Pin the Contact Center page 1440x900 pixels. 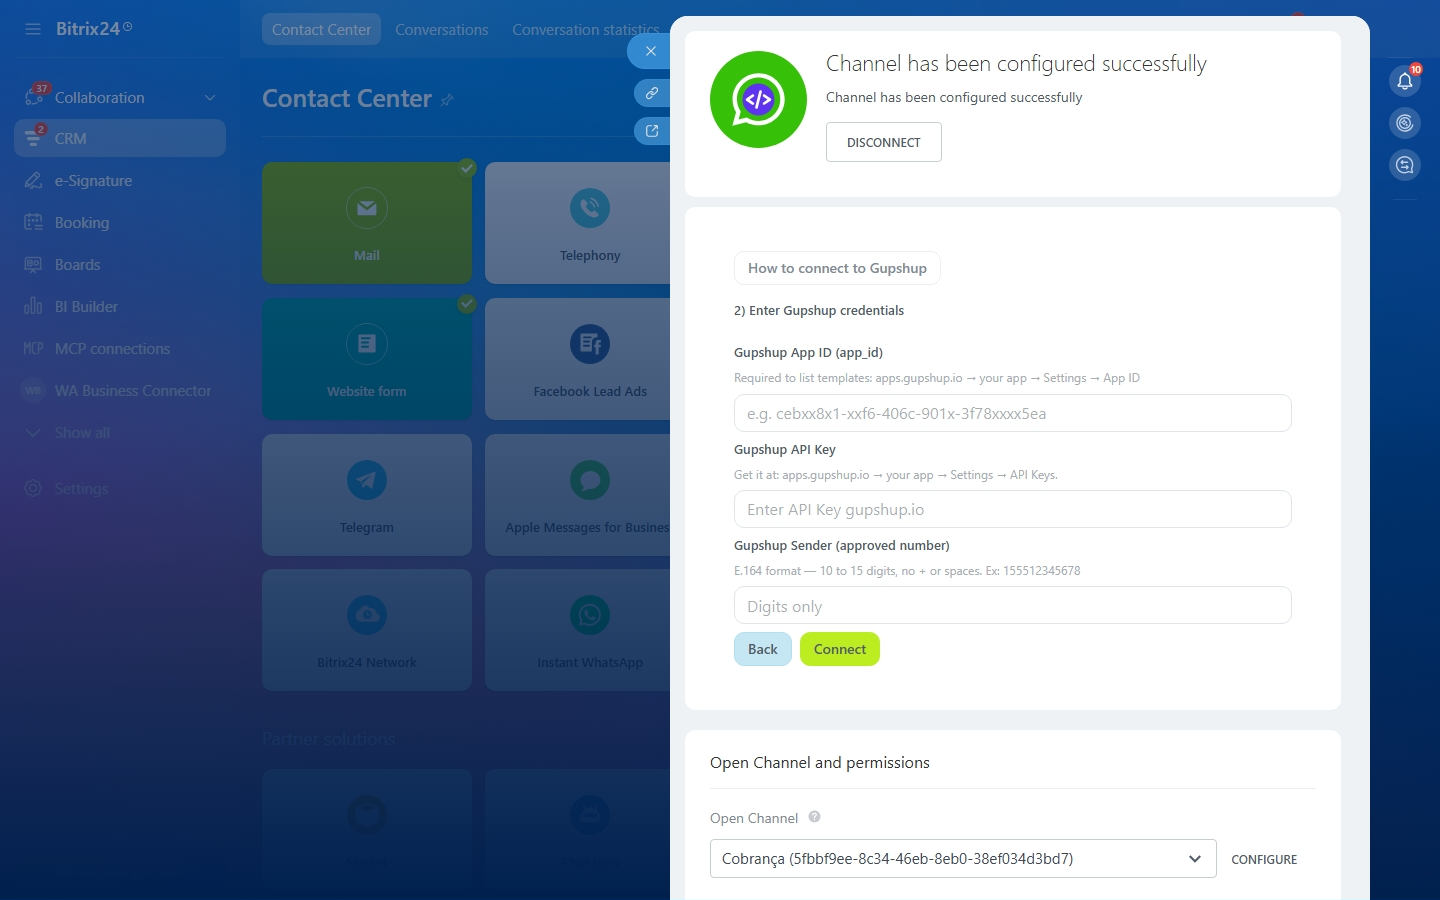coord(447,99)
